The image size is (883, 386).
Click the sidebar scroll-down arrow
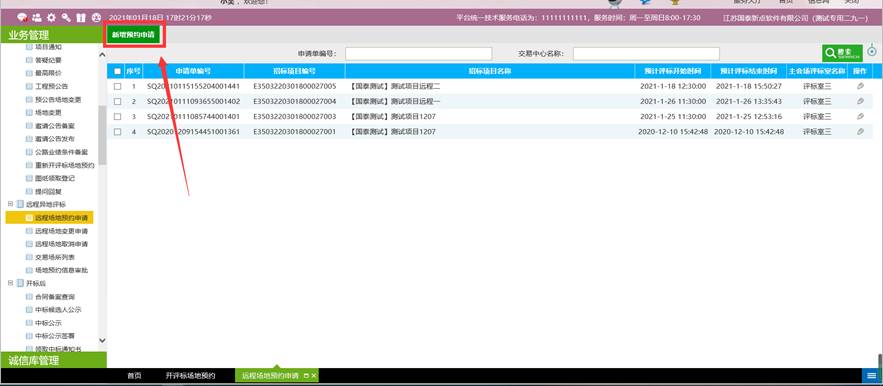click(102, 340)
